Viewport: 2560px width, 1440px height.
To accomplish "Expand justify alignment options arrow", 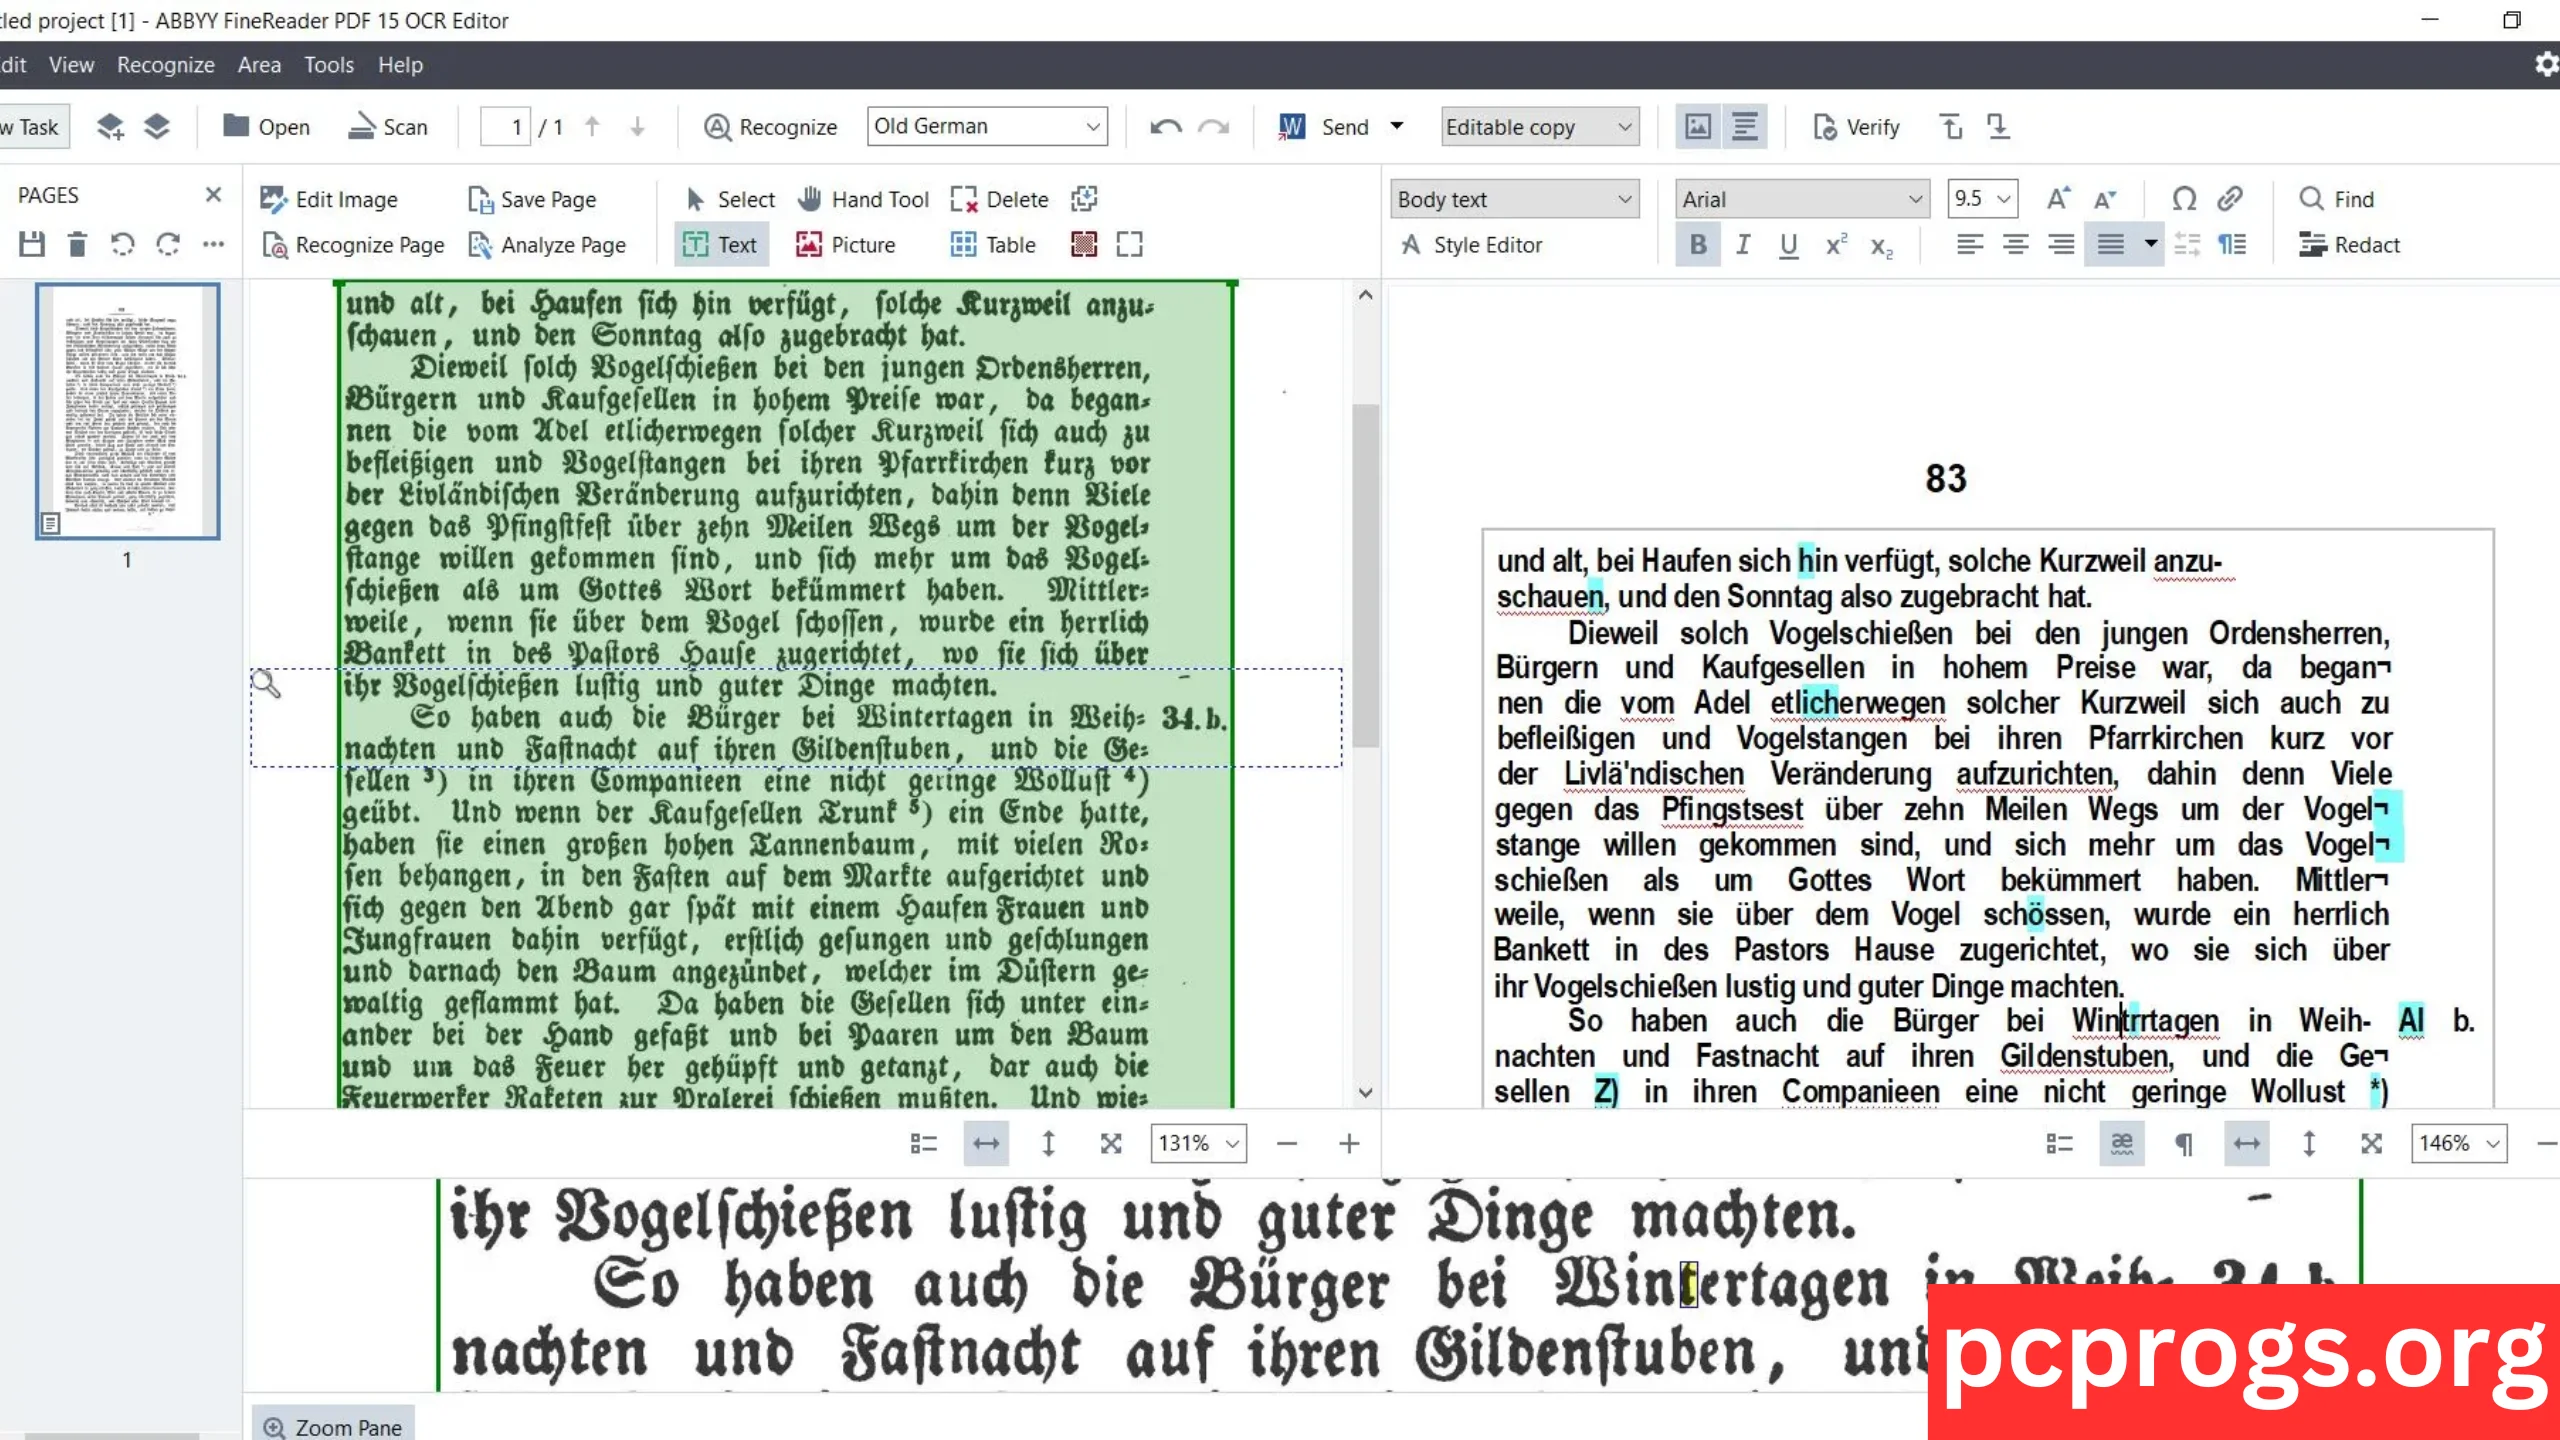I will (2150, 244).
